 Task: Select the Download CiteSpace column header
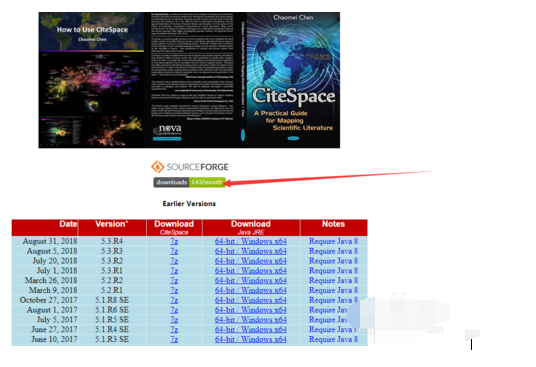(174, 228)
